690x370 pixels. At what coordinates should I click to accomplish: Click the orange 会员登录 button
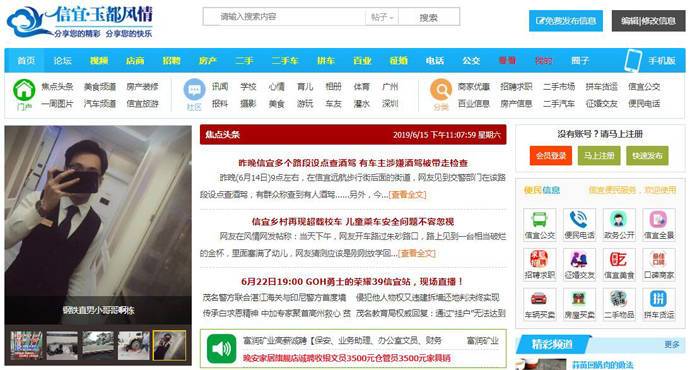click(x=551, y=156)
